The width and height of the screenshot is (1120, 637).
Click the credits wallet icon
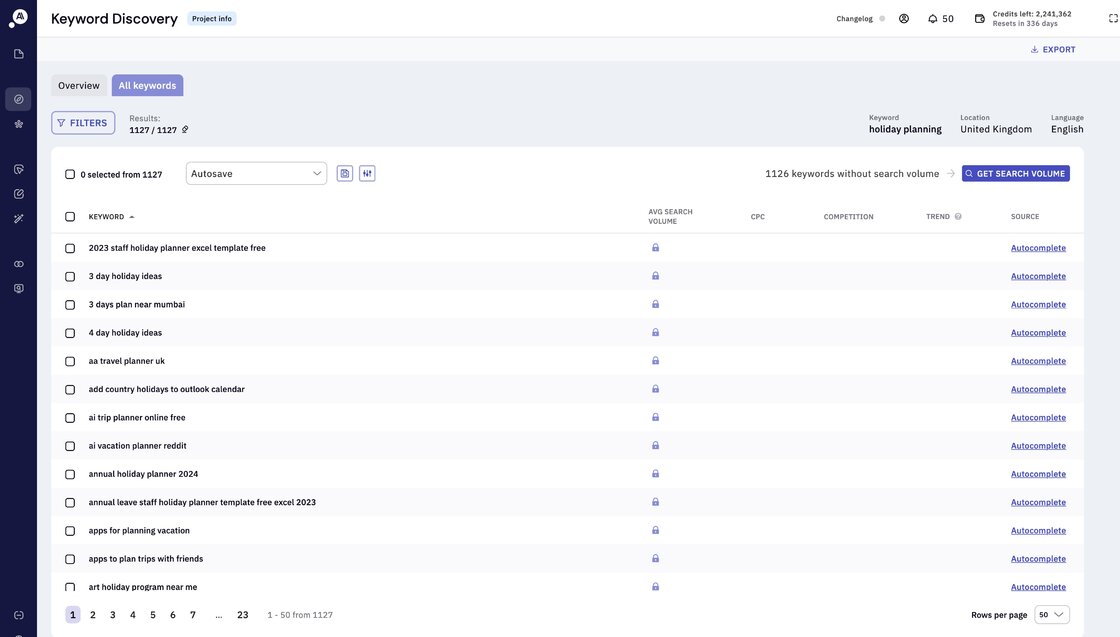click(x=979, y=19)
